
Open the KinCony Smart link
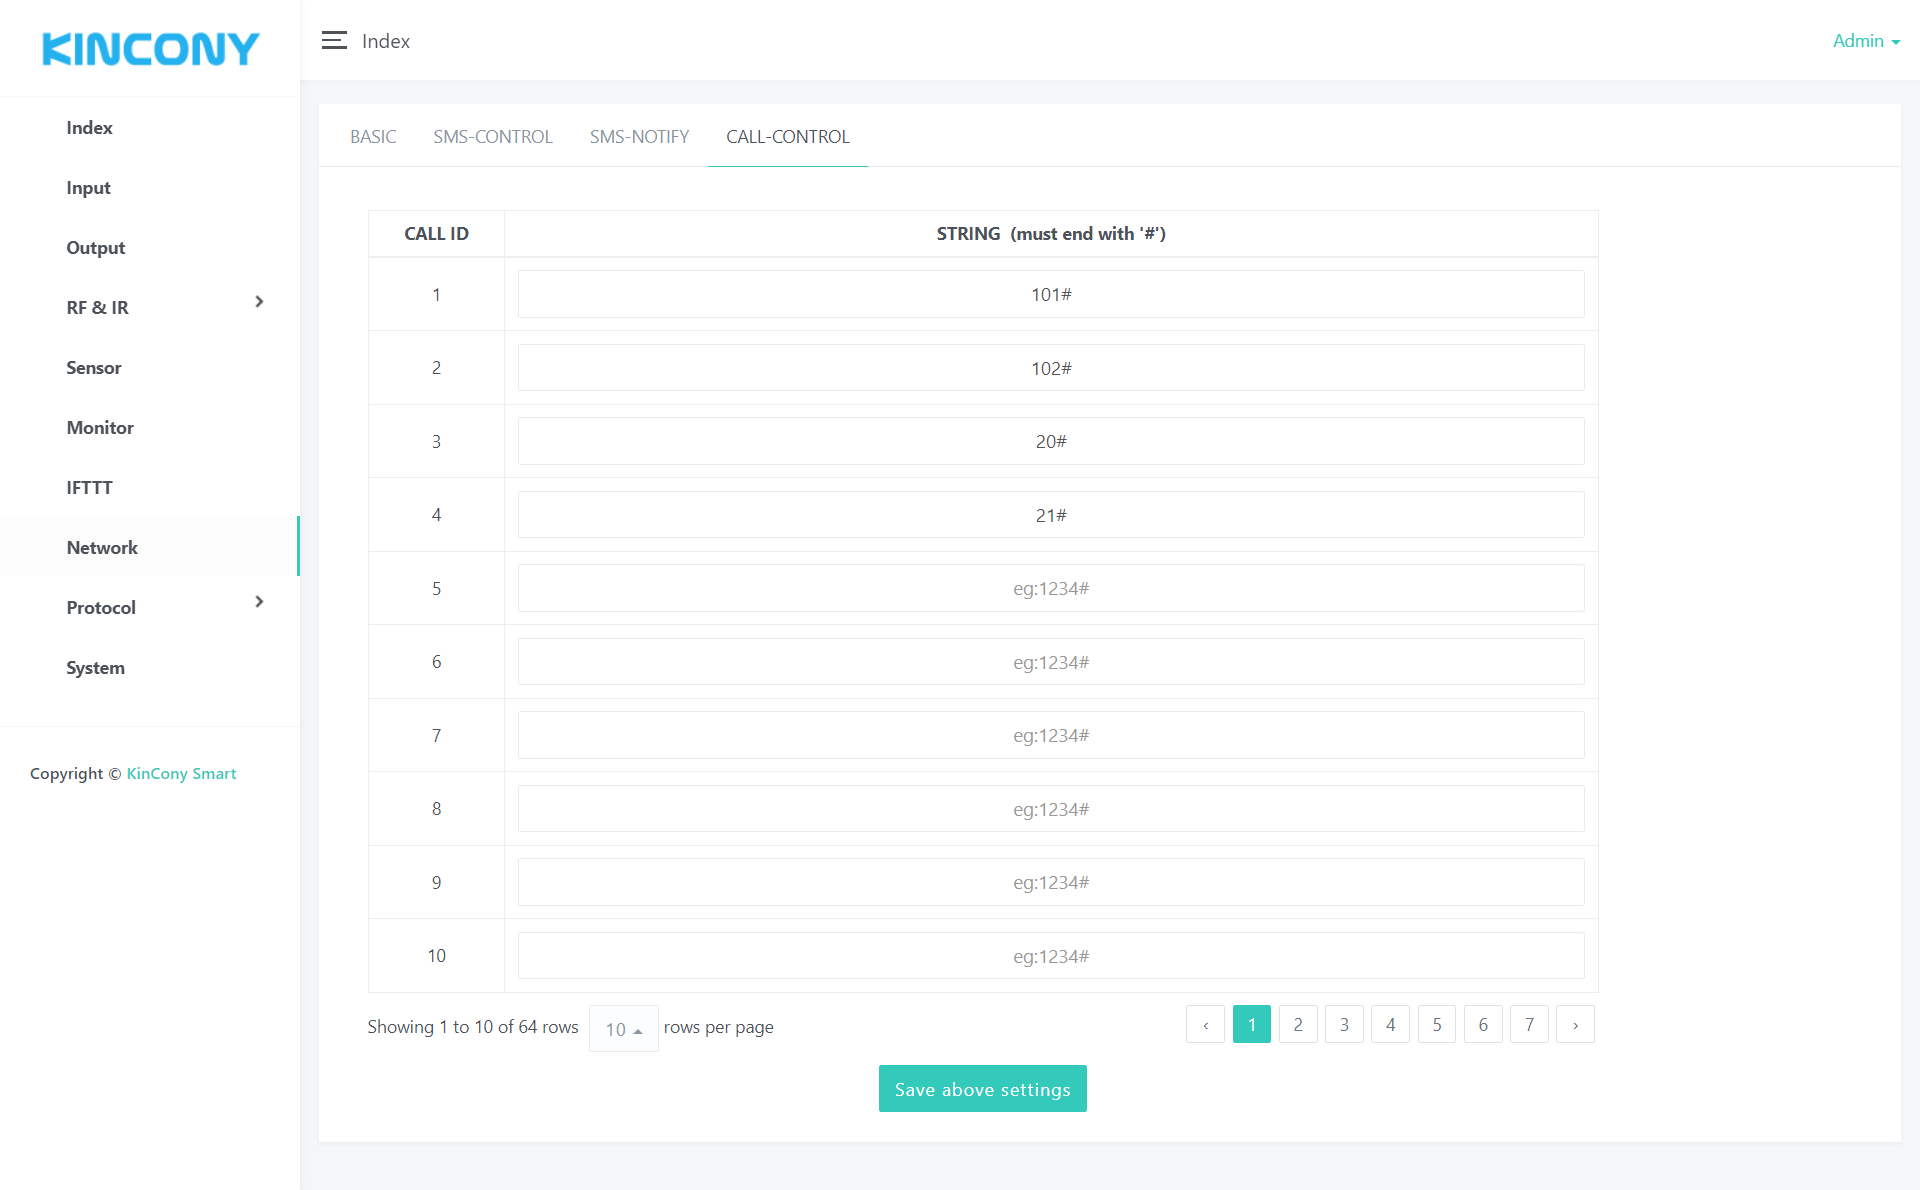(x=181, y=774)
